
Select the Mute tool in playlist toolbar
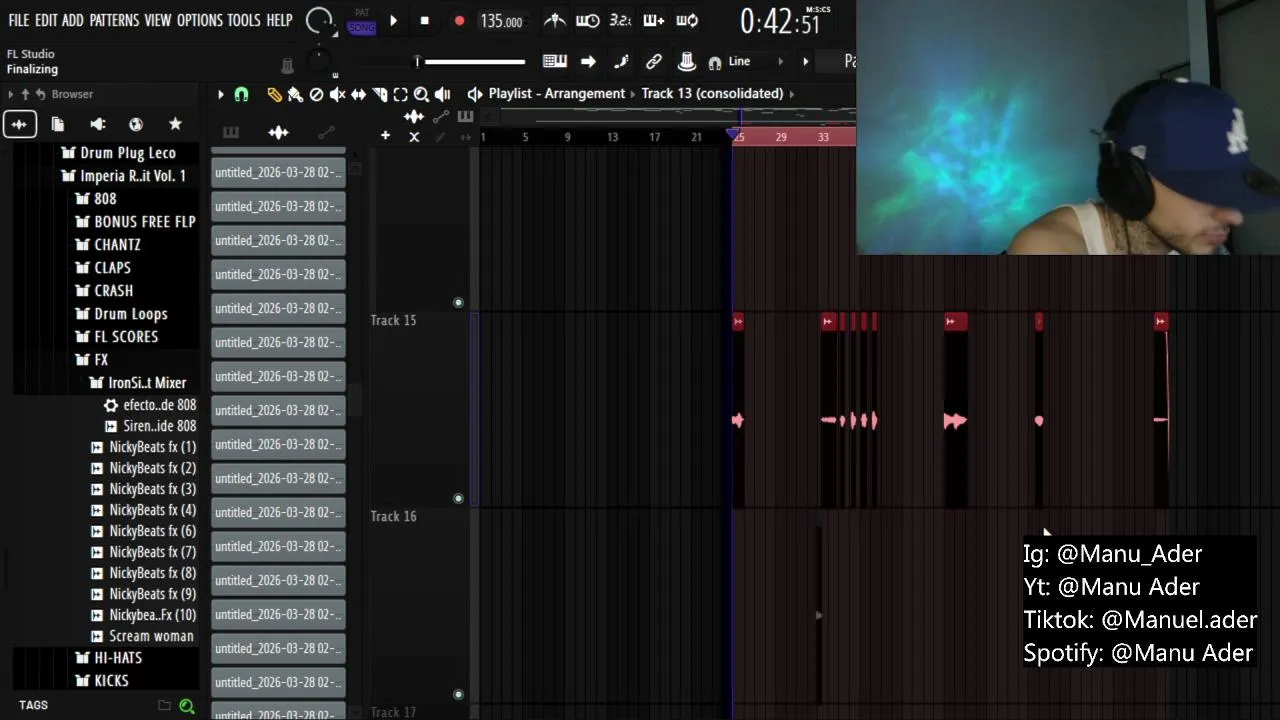coord(337,94)
